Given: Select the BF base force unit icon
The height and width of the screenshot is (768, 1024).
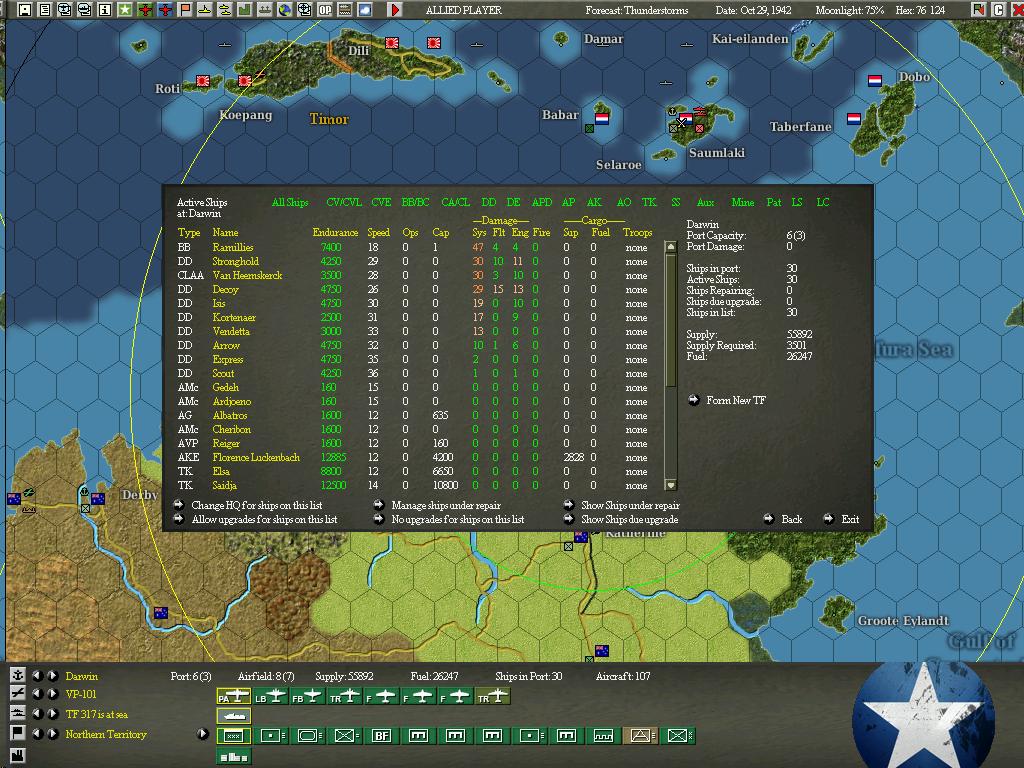Looking at the screenshot, I should (381, 736).
